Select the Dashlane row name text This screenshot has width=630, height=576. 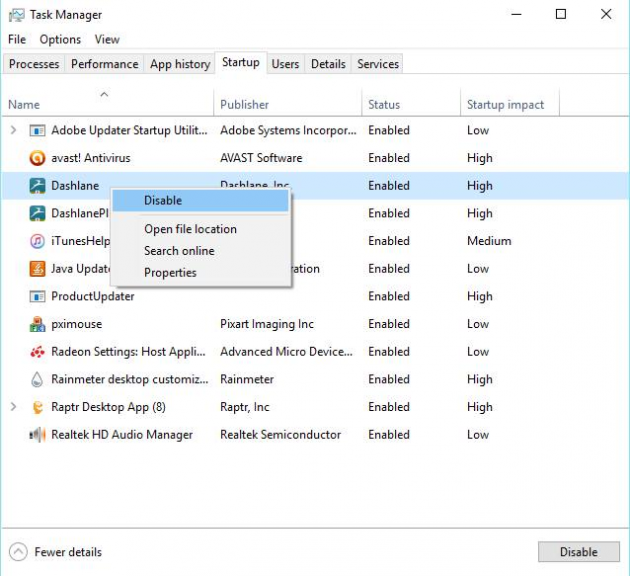[75, 186]
